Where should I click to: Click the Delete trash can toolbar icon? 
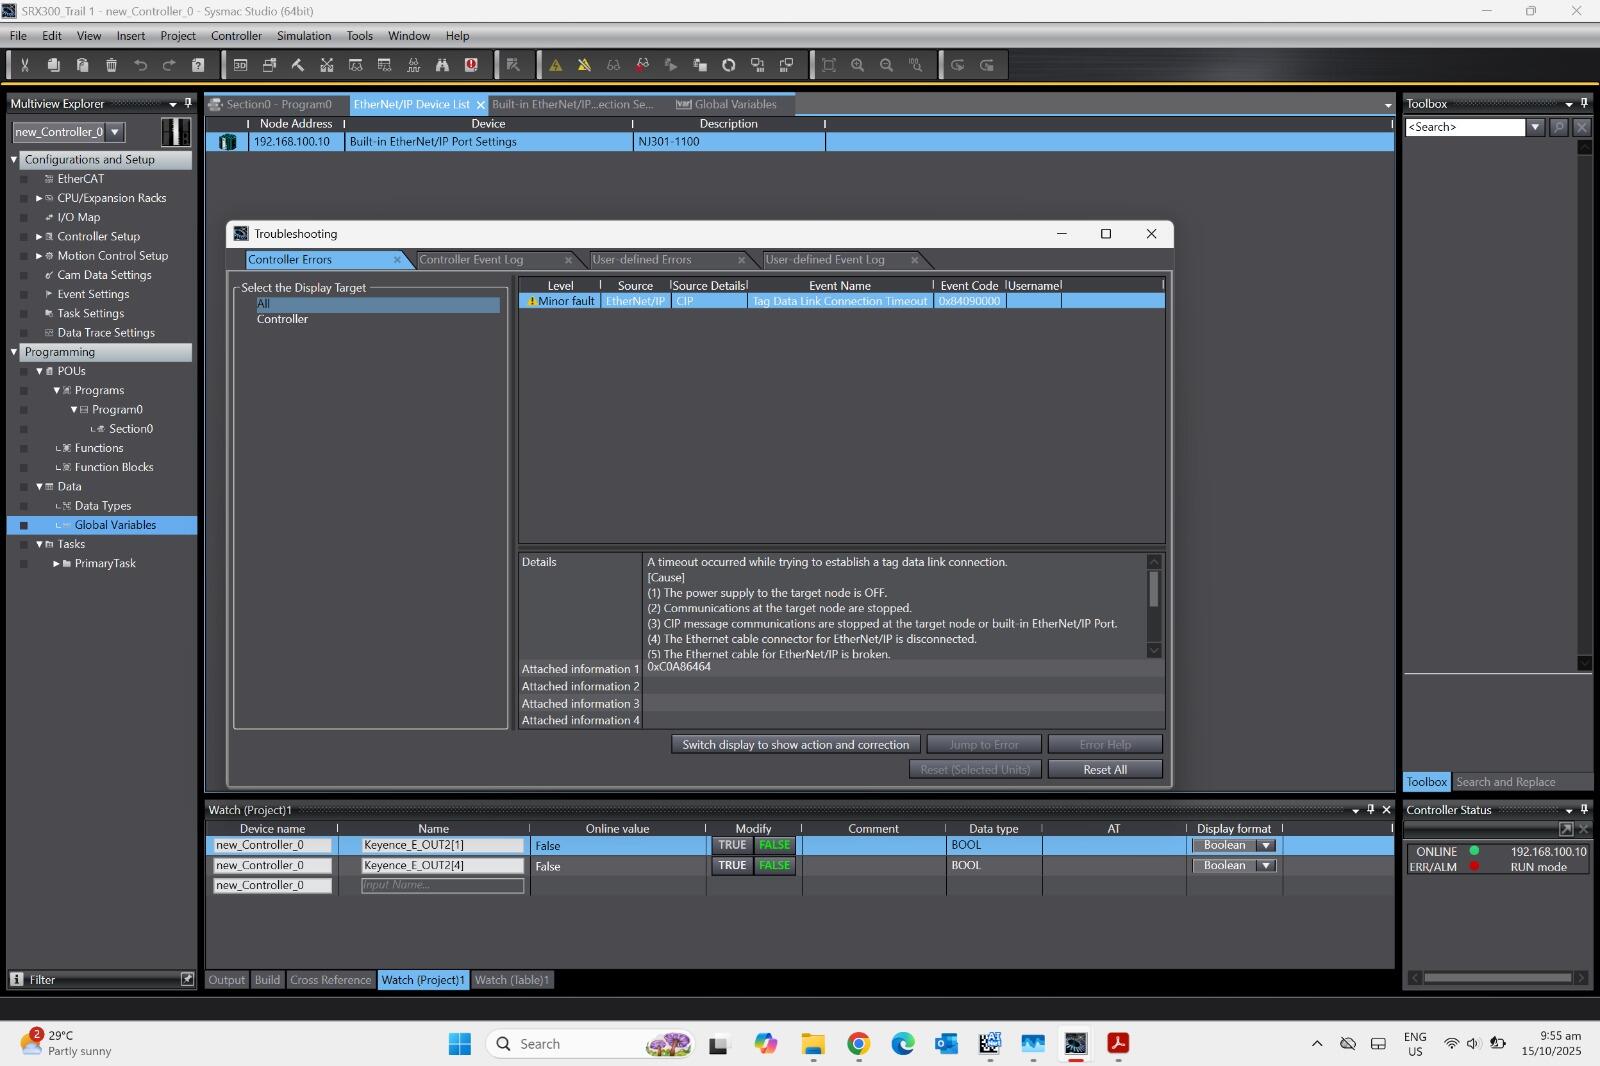point(111,65)
